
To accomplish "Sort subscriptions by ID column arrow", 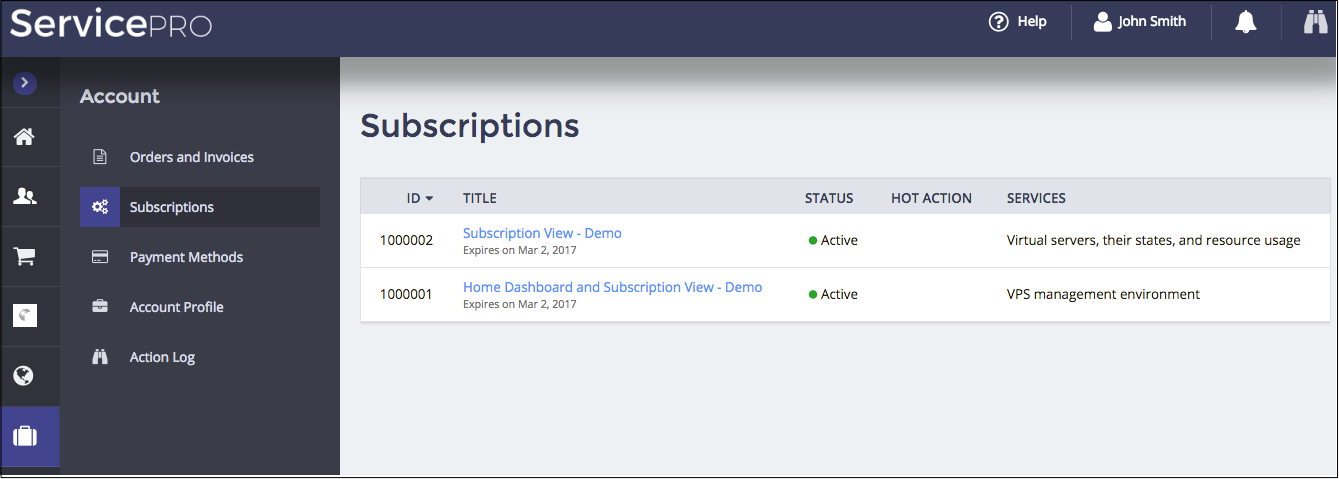I will (x=429, y=198).
